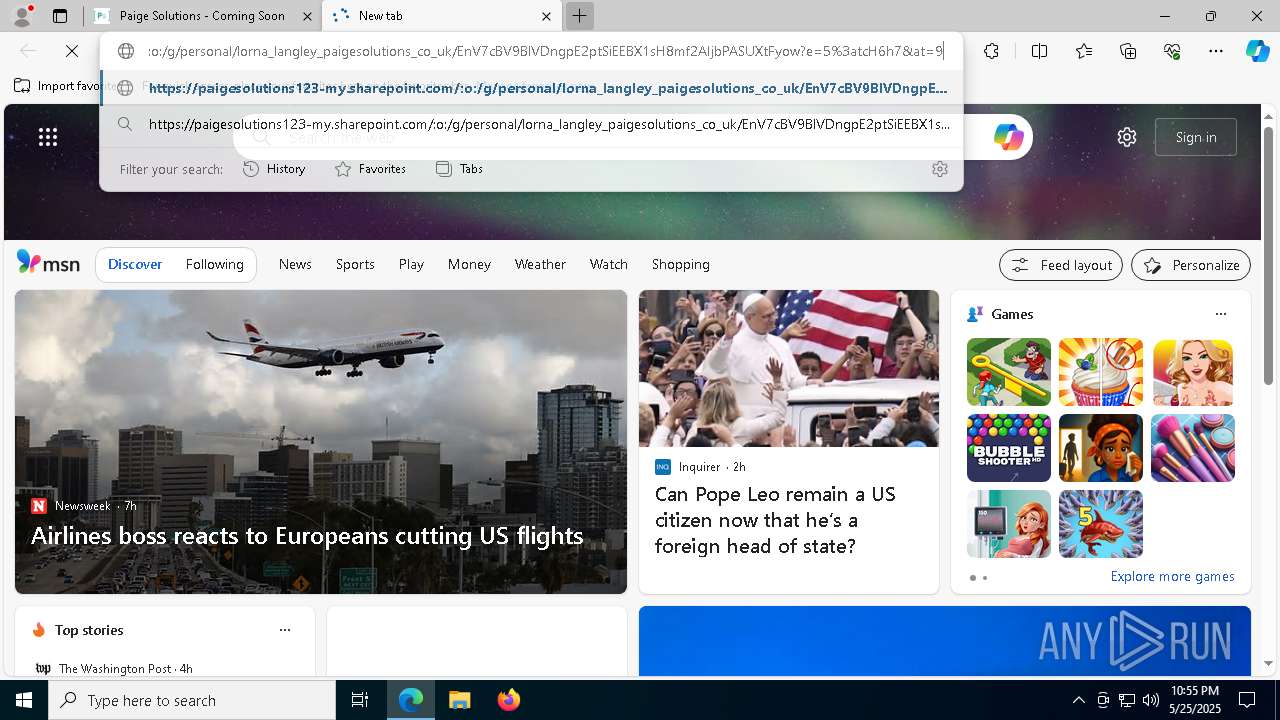The height and width of the screenshot is (720, 1280).
Task: Filter search by Tabs
Action: tap(459, 169)
